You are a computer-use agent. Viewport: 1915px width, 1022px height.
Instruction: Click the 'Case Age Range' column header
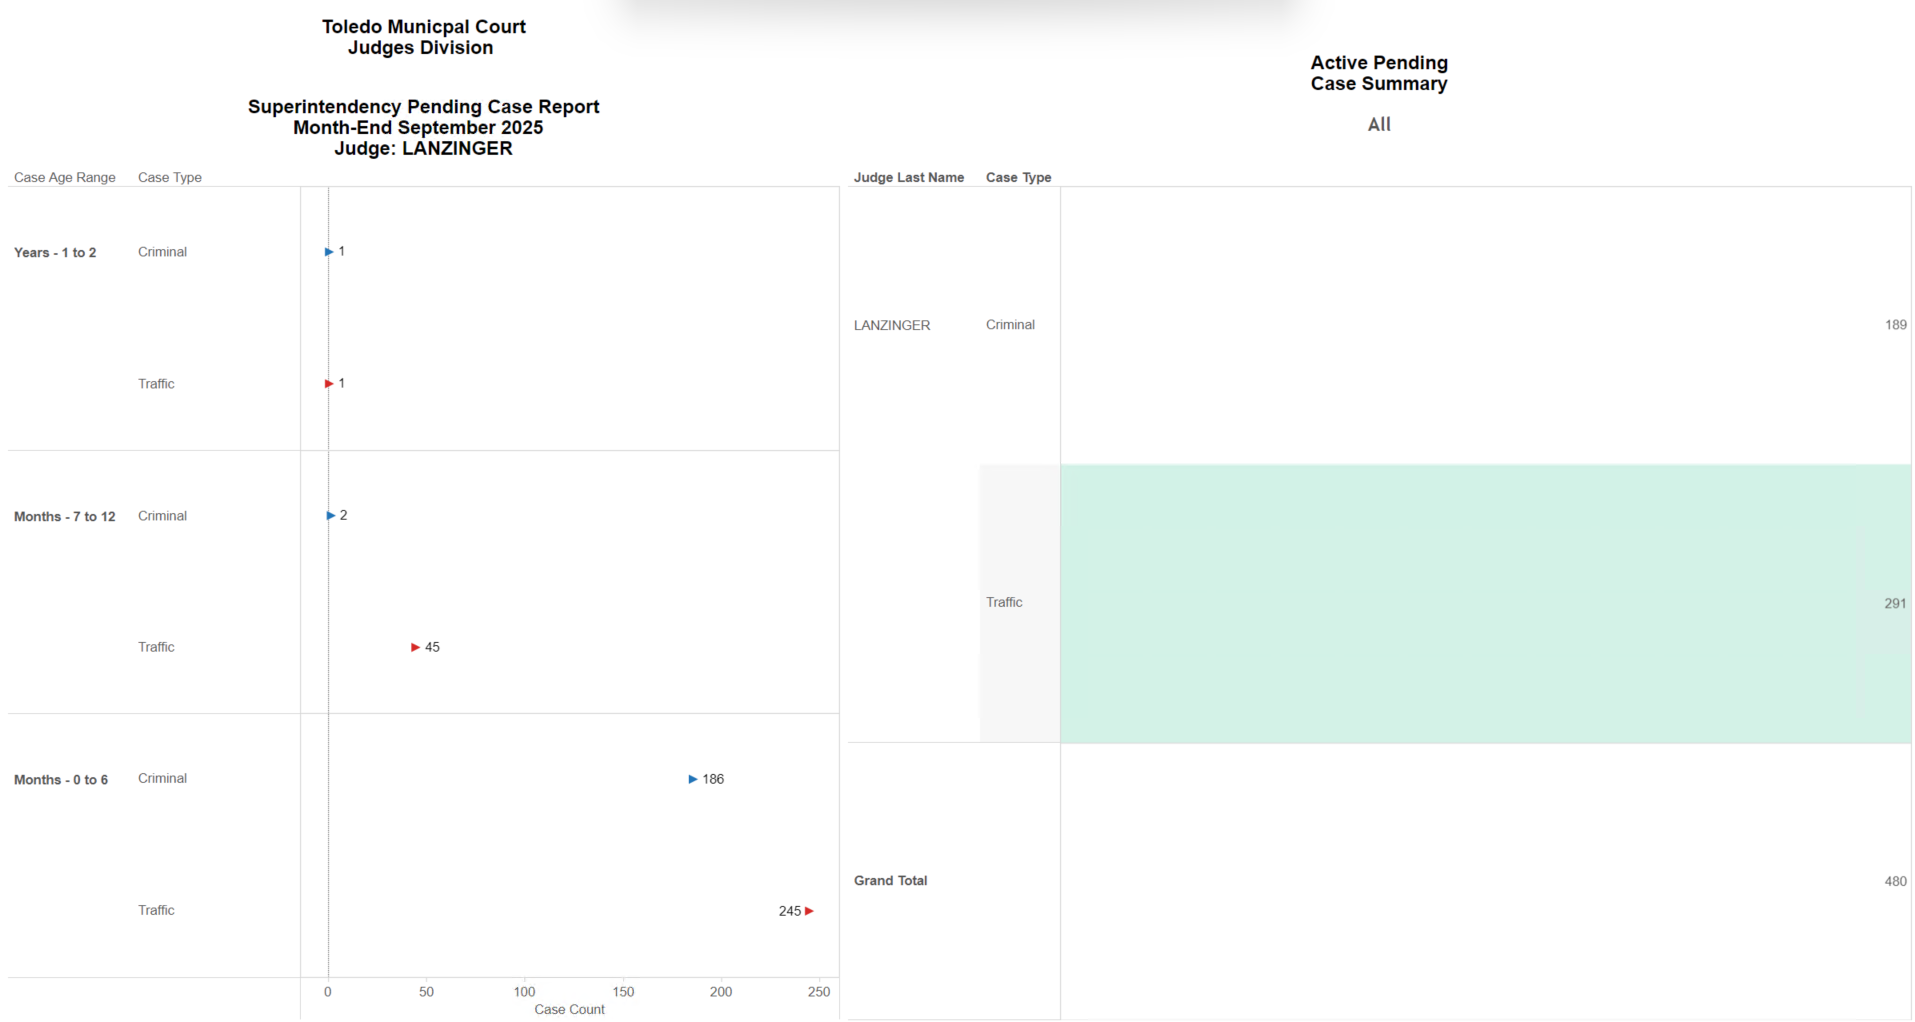tap(65, 178)
